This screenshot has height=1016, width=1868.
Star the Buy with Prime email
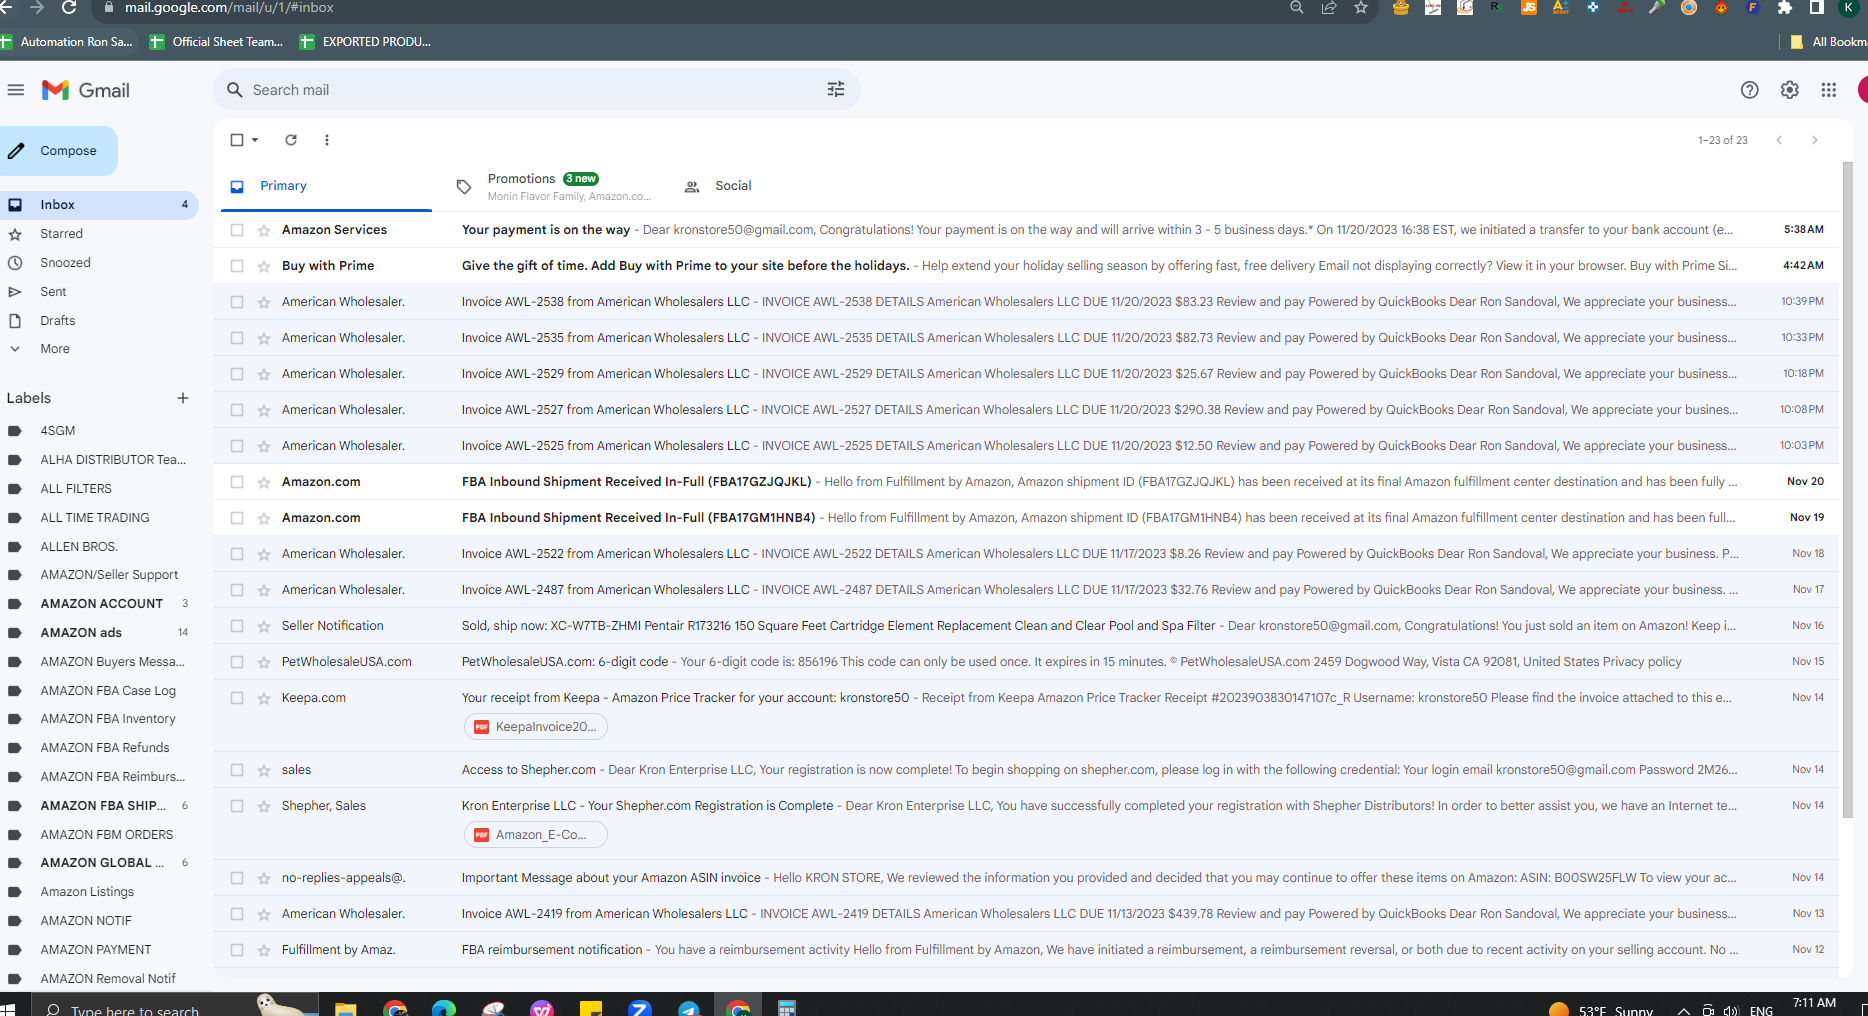coord(264,266)
